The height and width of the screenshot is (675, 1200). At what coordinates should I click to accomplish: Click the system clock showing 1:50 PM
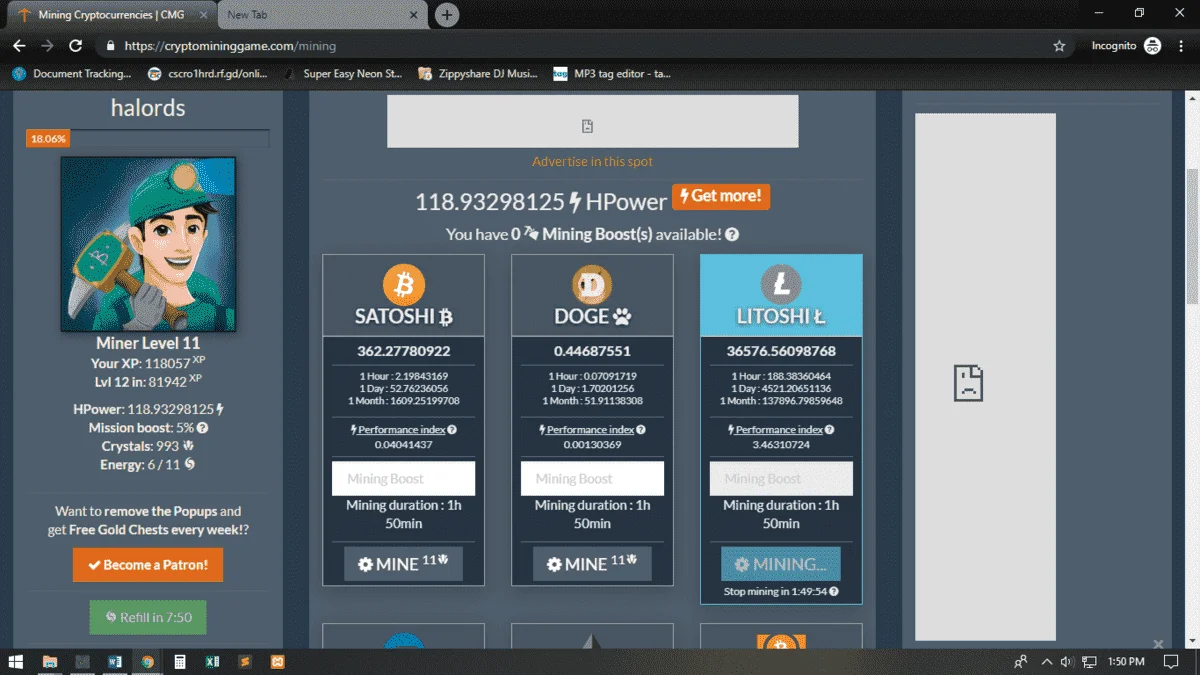point(1127,662)
